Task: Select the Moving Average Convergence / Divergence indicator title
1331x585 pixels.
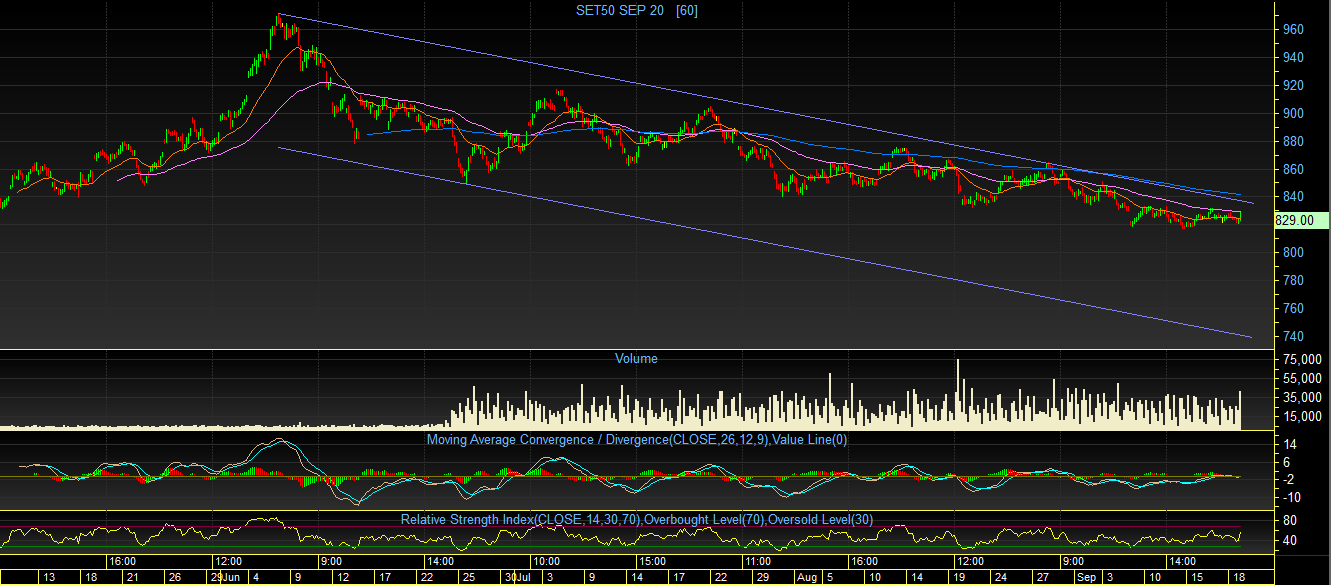Action: (637, 439)
